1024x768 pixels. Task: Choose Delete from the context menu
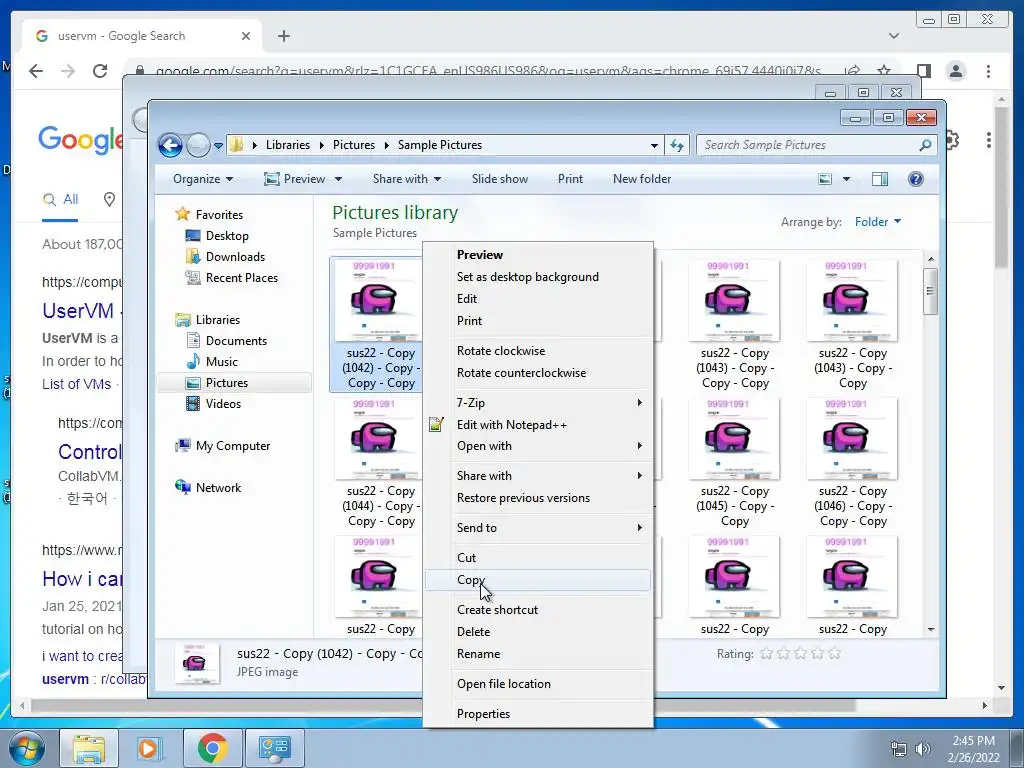(538, 632)
